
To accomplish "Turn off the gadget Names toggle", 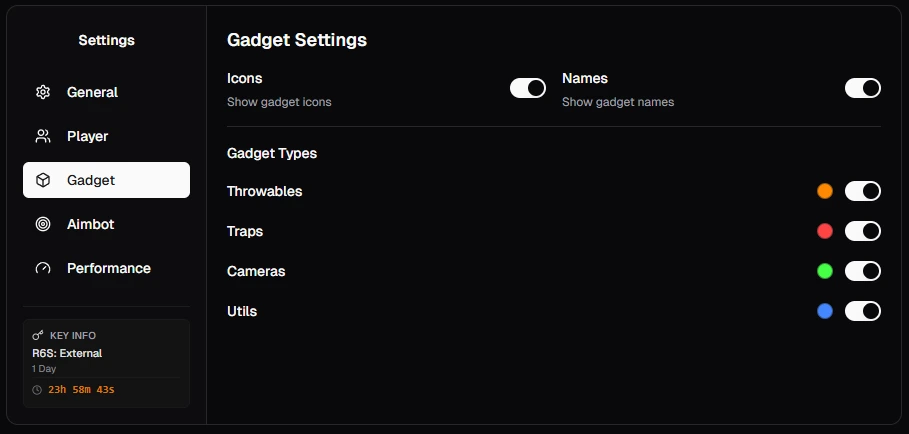I will pos(863,88).
